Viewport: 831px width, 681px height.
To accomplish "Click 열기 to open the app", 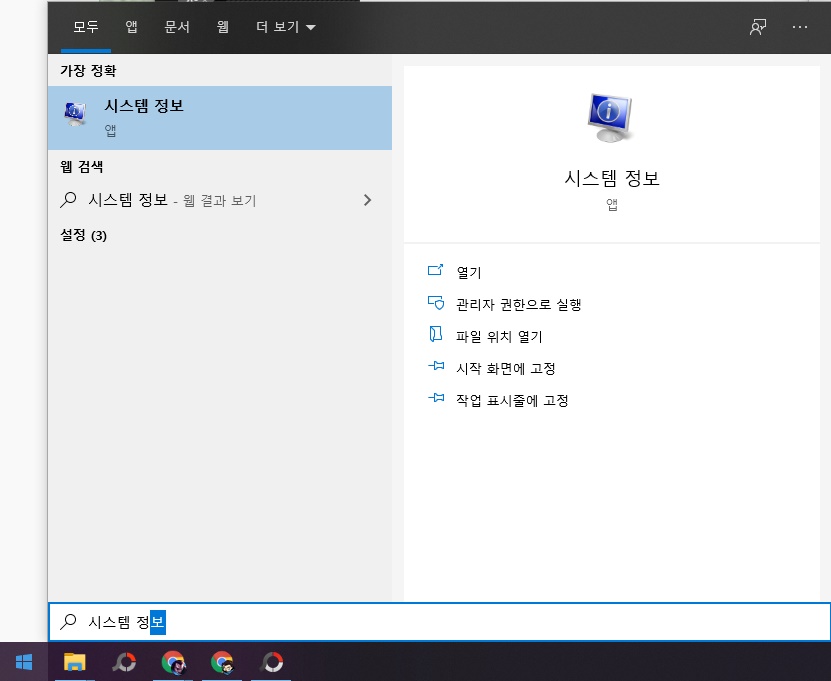I will (469, 272).
